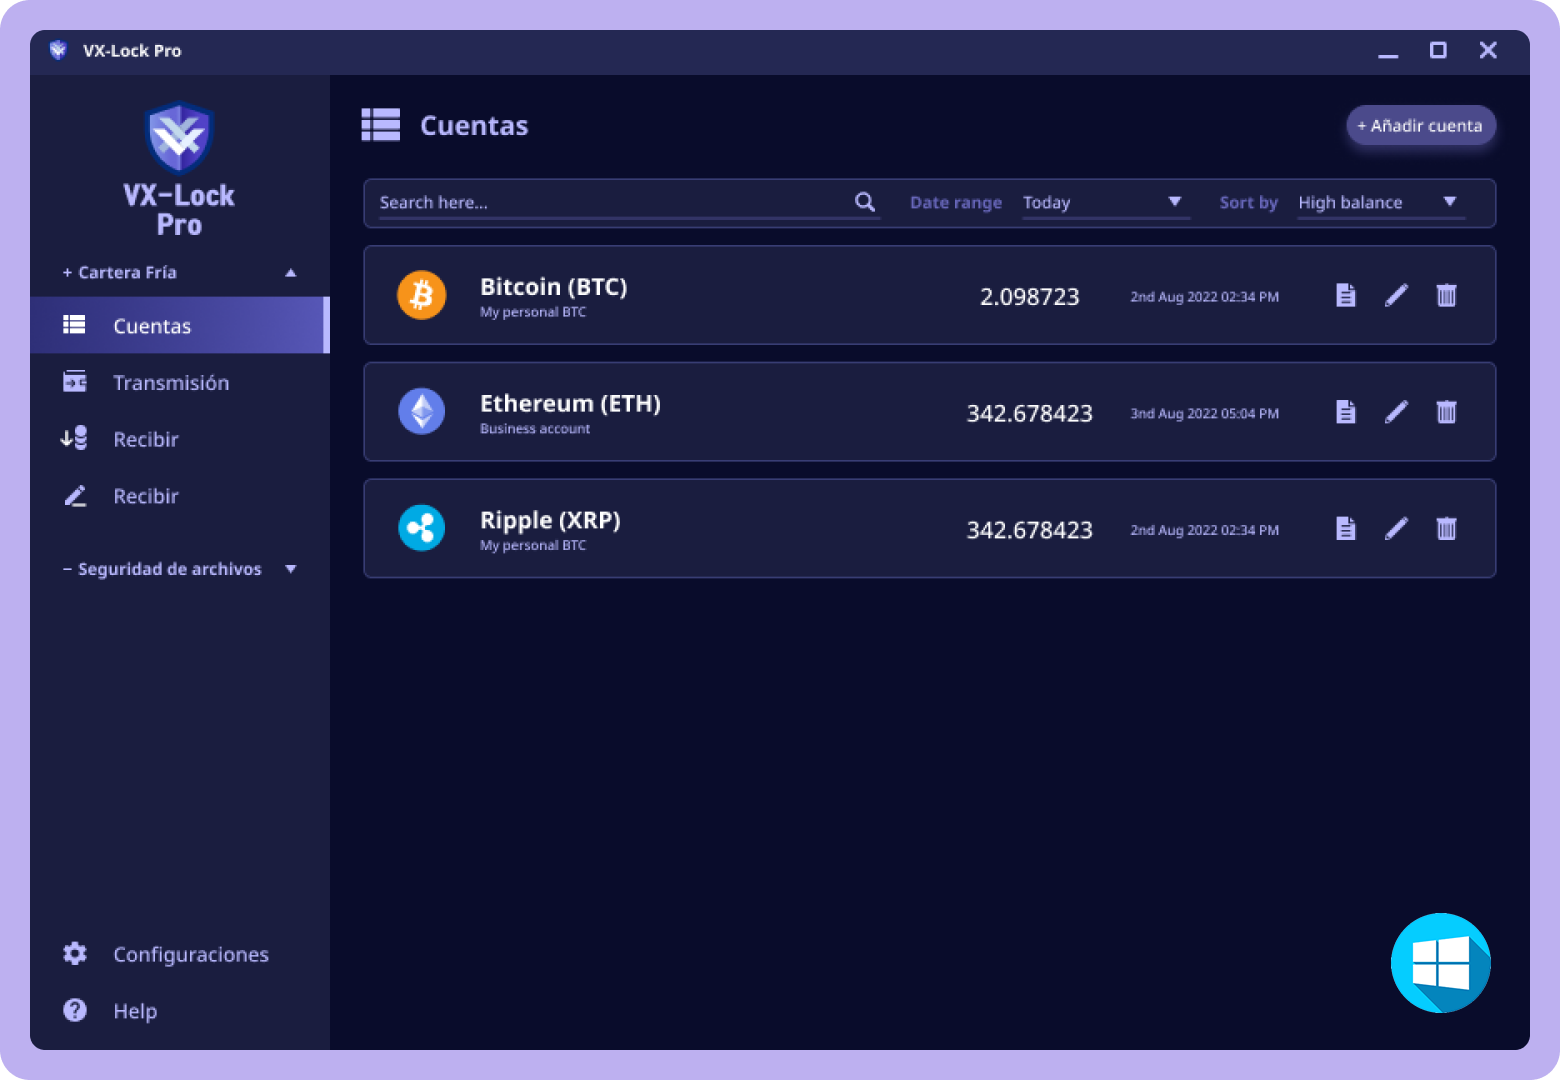Viewport: 1560px width, 1081px height.
Task: Delete the Ripple (XRP) account
Action: point(1446,529)
